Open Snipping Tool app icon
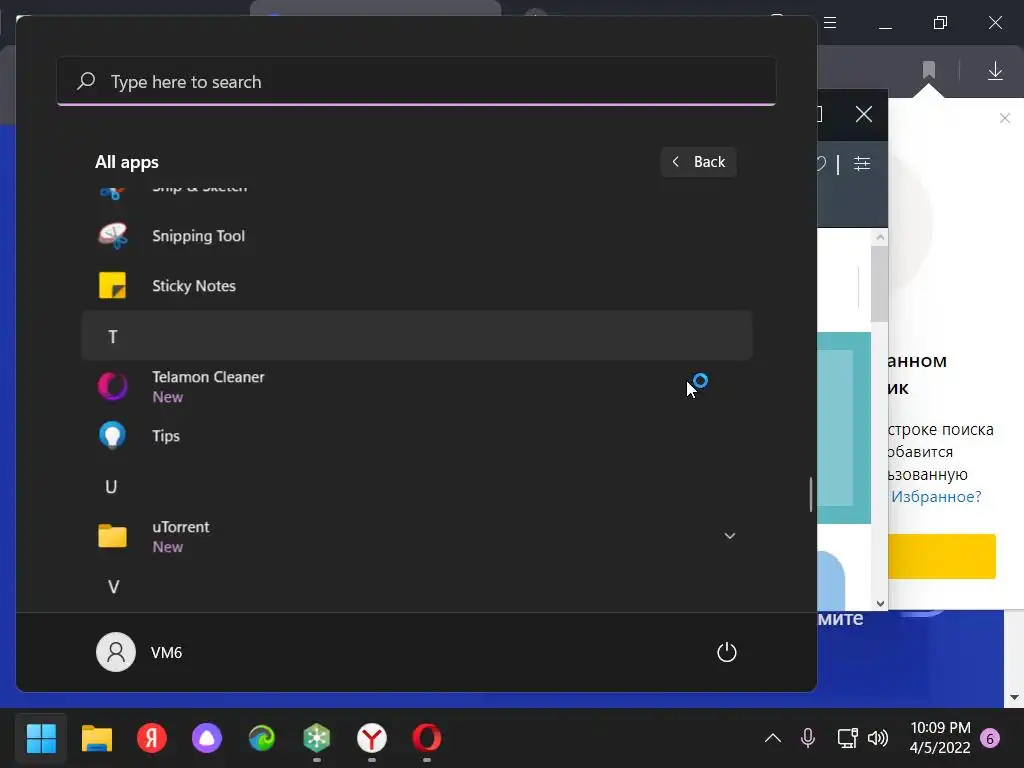The width and height of the screenshot is (1024, 768). coord(112,236)
